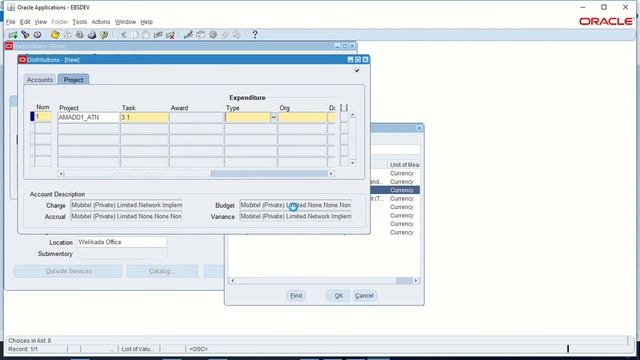
Task: Click the Num field in row 1
Action: 43,118
